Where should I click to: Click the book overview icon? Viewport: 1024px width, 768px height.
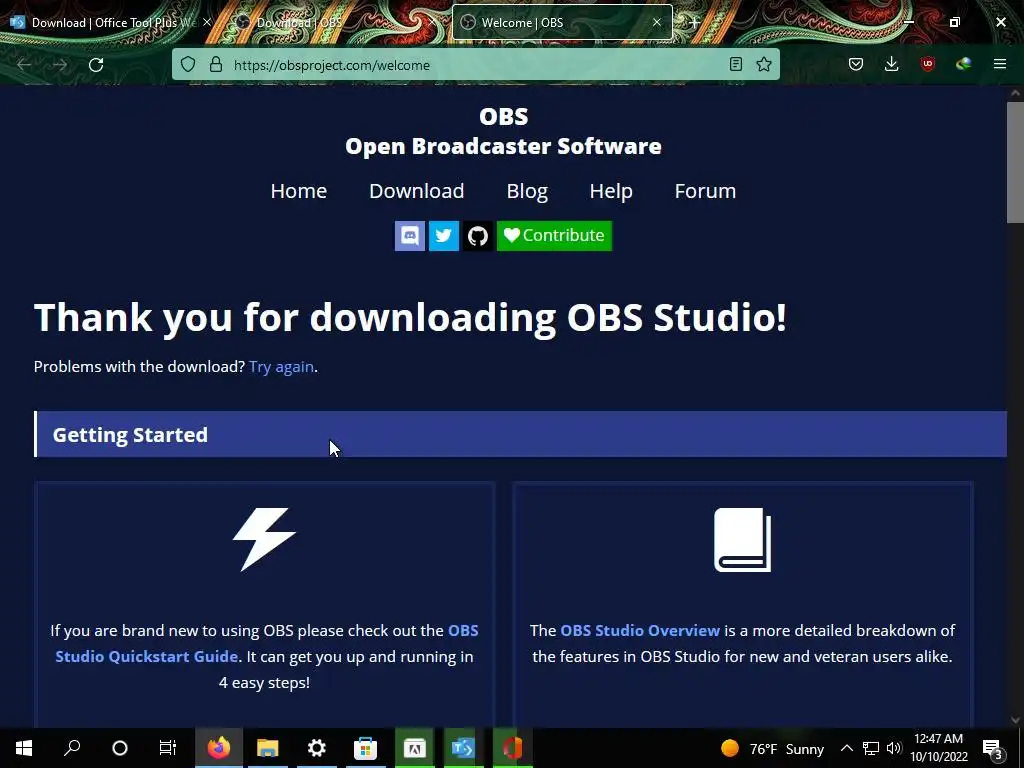(743, 539)
